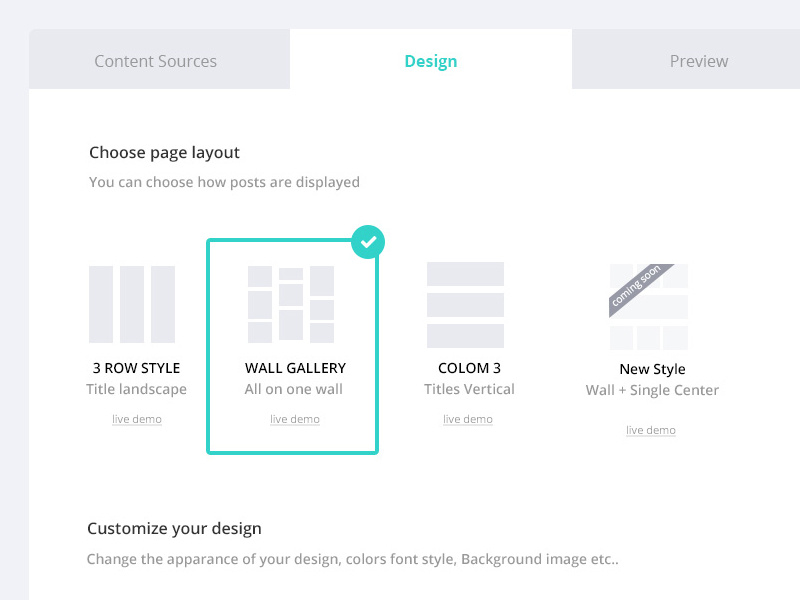Screen dimensions: 800x600
Task: Click Wall + Single Center subtitle
Action: click(x=652, y=390)
